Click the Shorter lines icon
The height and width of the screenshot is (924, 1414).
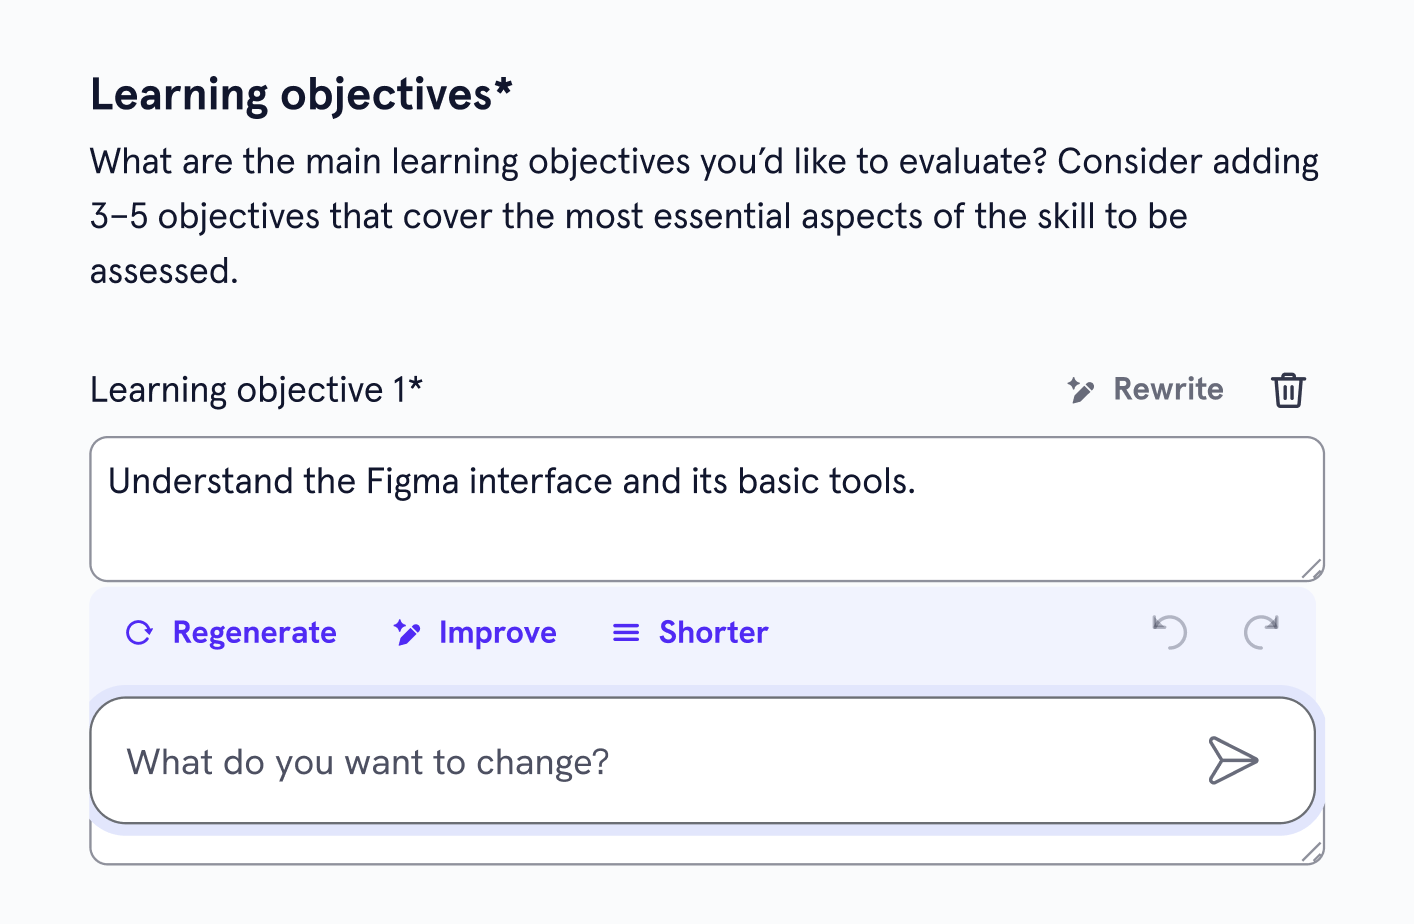(626, 633)
